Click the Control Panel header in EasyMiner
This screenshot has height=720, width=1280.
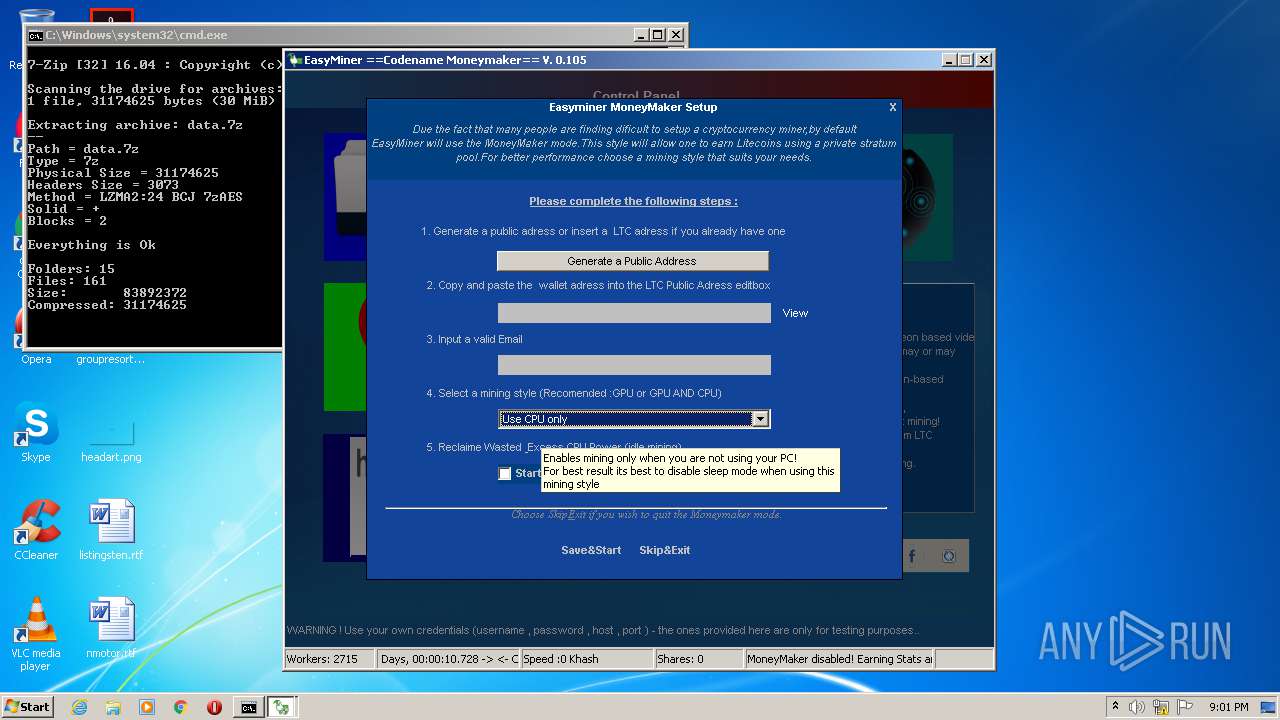tap(636, 96)
